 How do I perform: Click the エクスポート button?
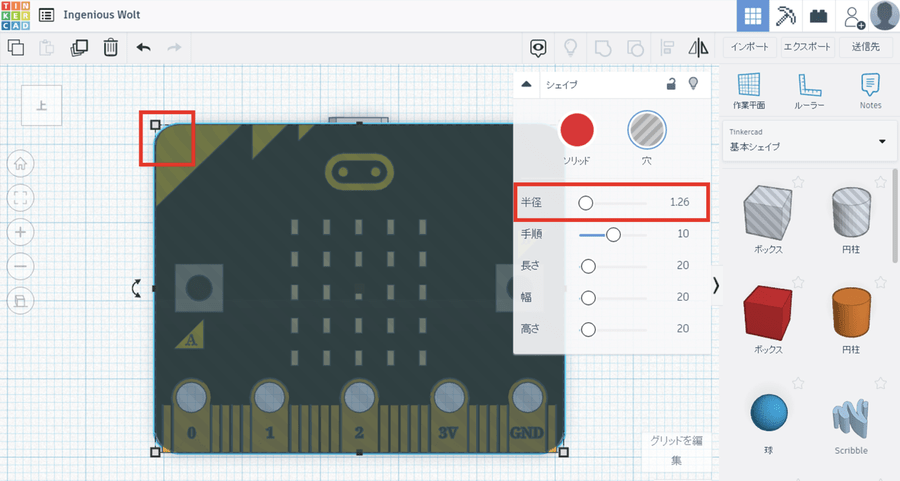pos(807,47)
